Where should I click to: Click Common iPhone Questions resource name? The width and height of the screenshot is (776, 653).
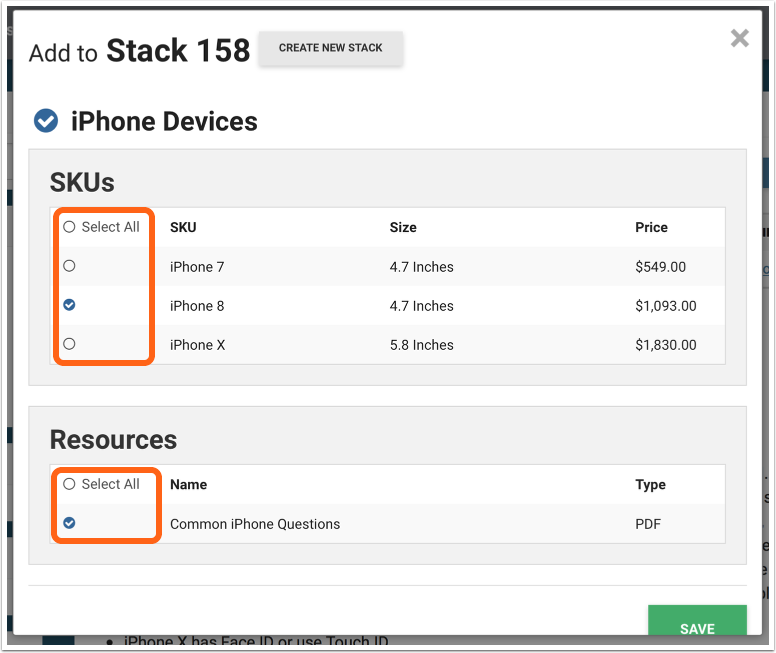pyautogui.click(x=255, y=524)
